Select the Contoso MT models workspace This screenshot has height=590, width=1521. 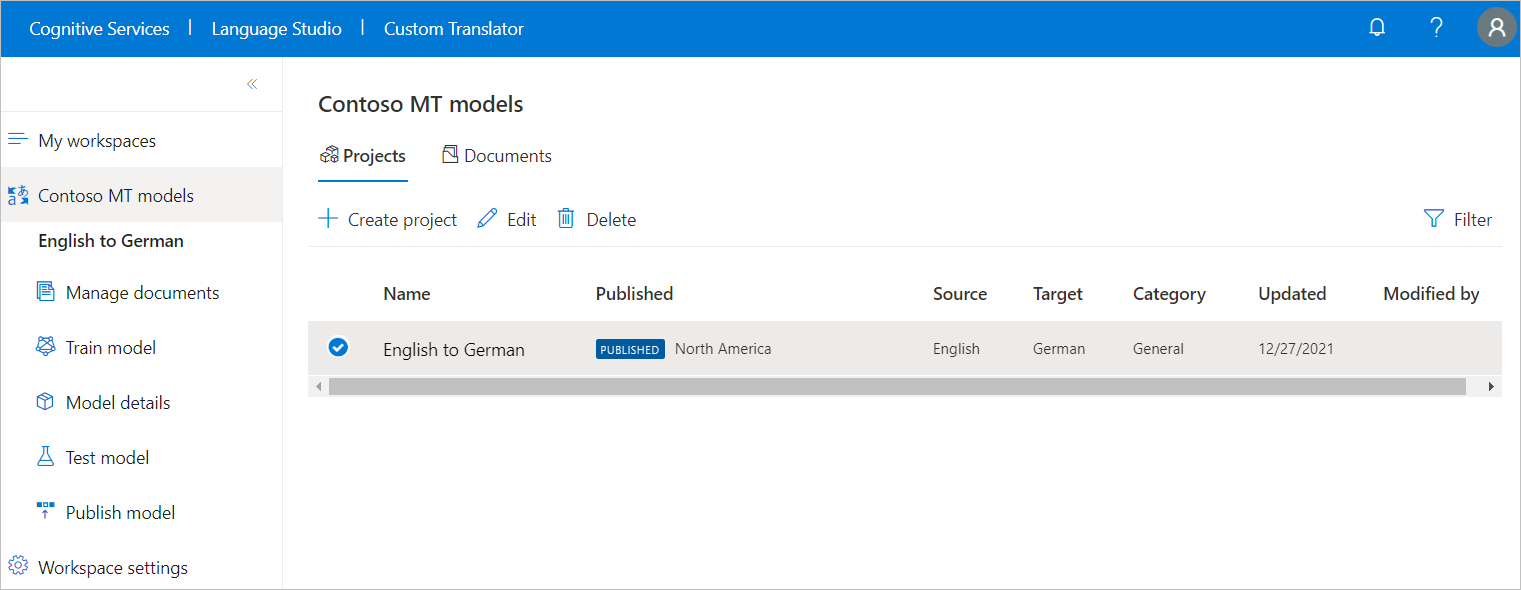pos(116,194)
